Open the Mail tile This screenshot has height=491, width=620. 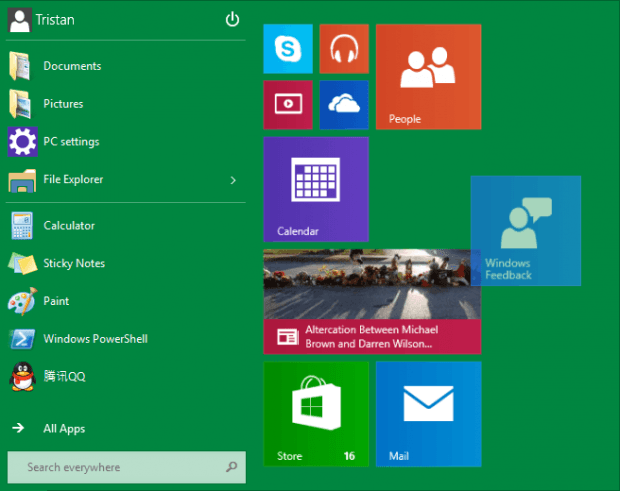[x=428, y=414]
